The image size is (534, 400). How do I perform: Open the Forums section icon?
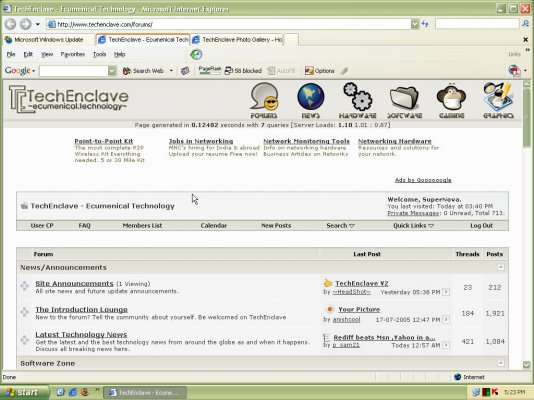pyautogui.click(x=264, y=101)
